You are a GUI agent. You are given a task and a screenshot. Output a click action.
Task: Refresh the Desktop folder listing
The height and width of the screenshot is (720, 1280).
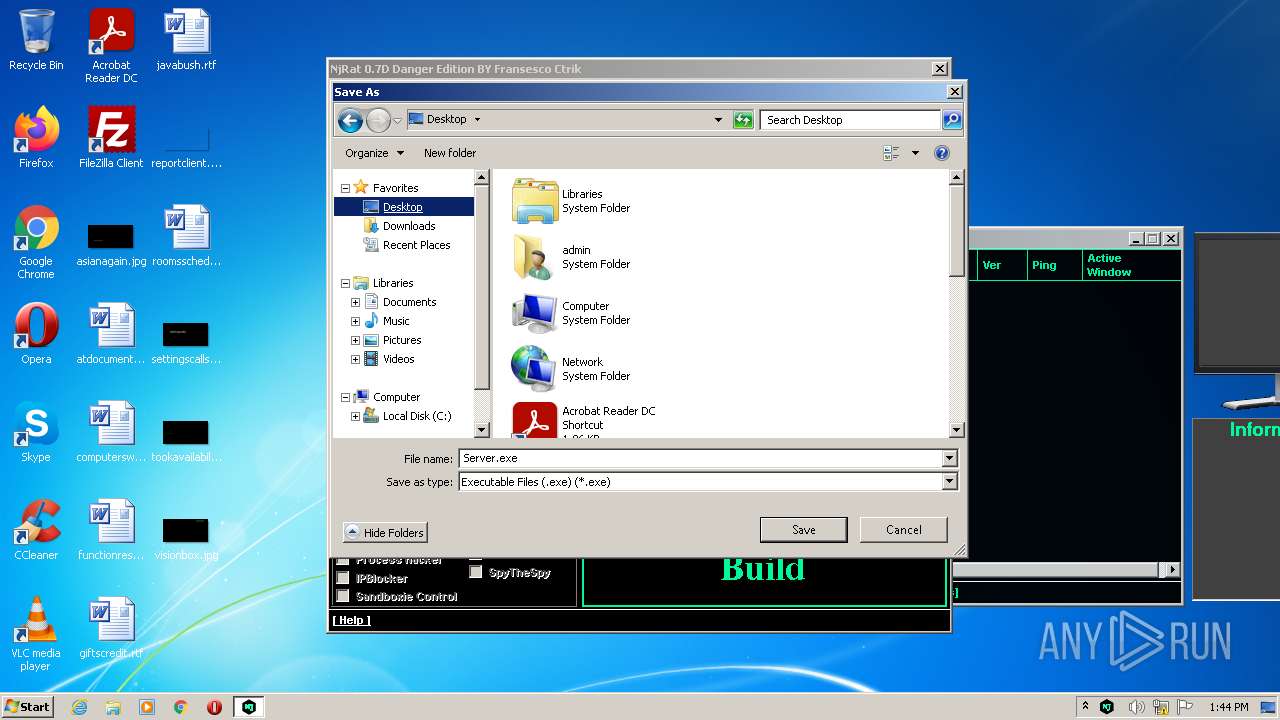(743, 120)
